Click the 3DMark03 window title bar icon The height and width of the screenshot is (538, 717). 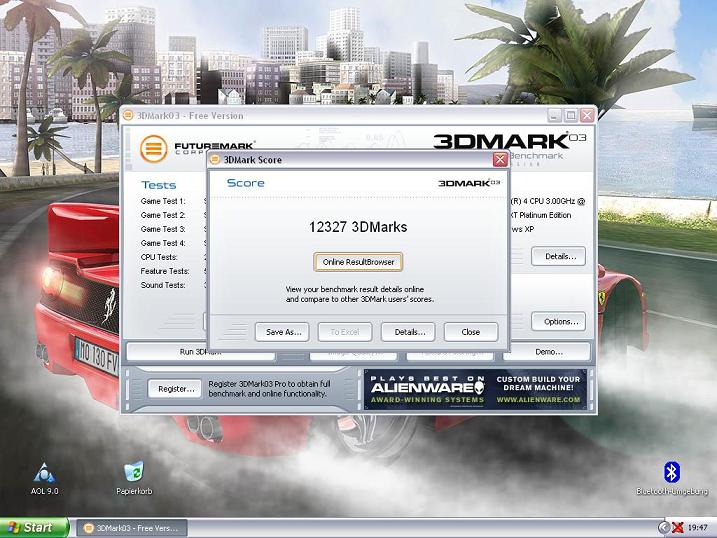[128, 115]
